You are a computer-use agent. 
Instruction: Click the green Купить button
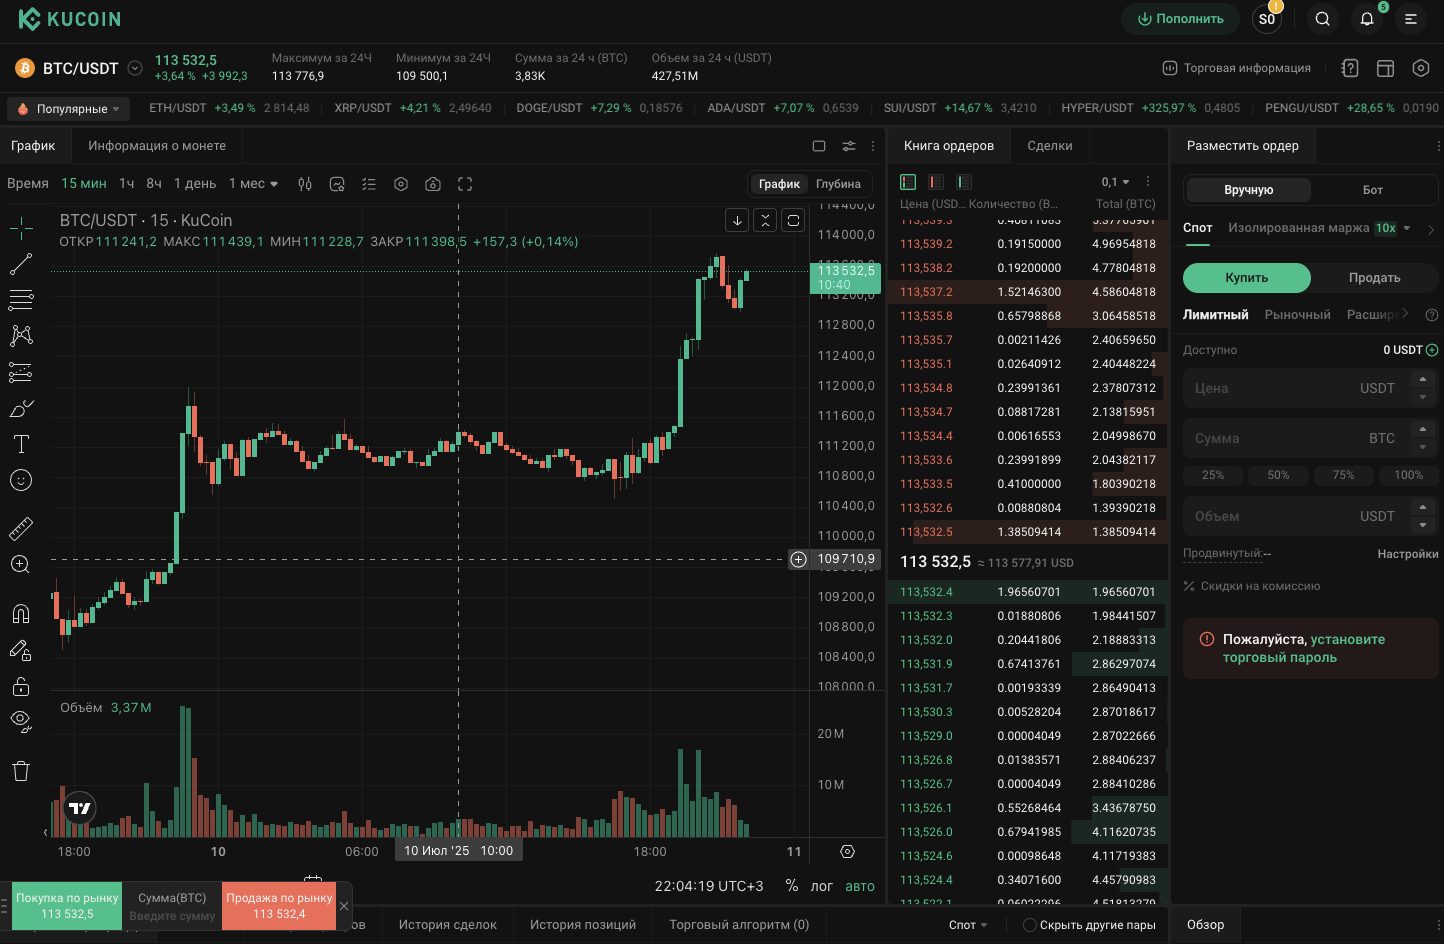click(1247, 278)
